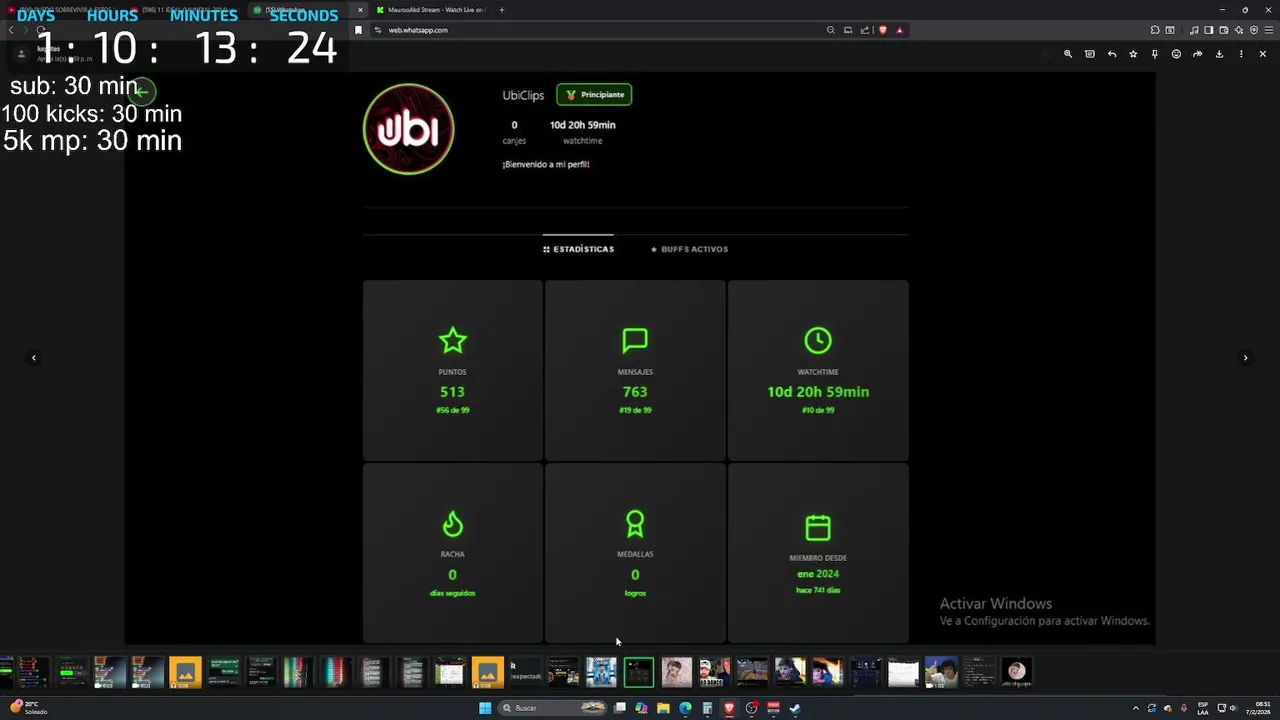Open emoji reaction smiley icon

click(x=1176, y=54)
